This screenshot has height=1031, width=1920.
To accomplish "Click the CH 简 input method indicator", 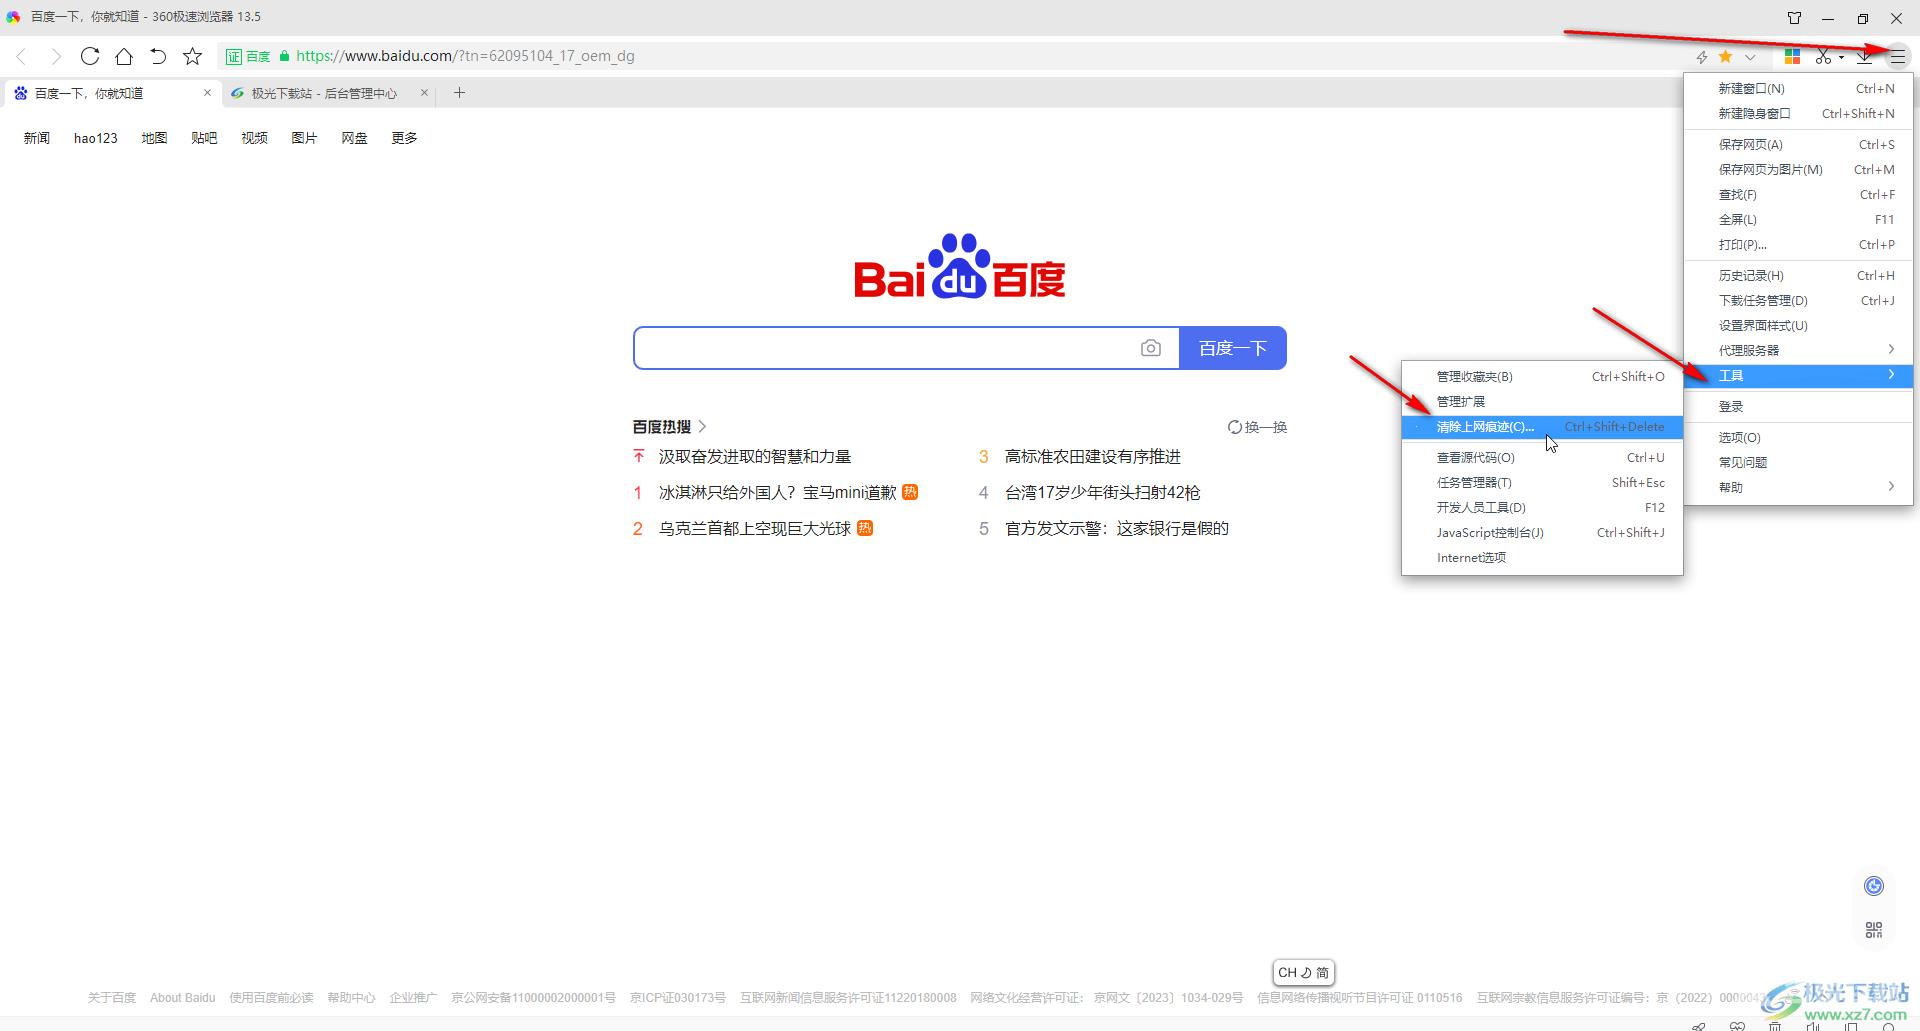I will click(1303, 972).
